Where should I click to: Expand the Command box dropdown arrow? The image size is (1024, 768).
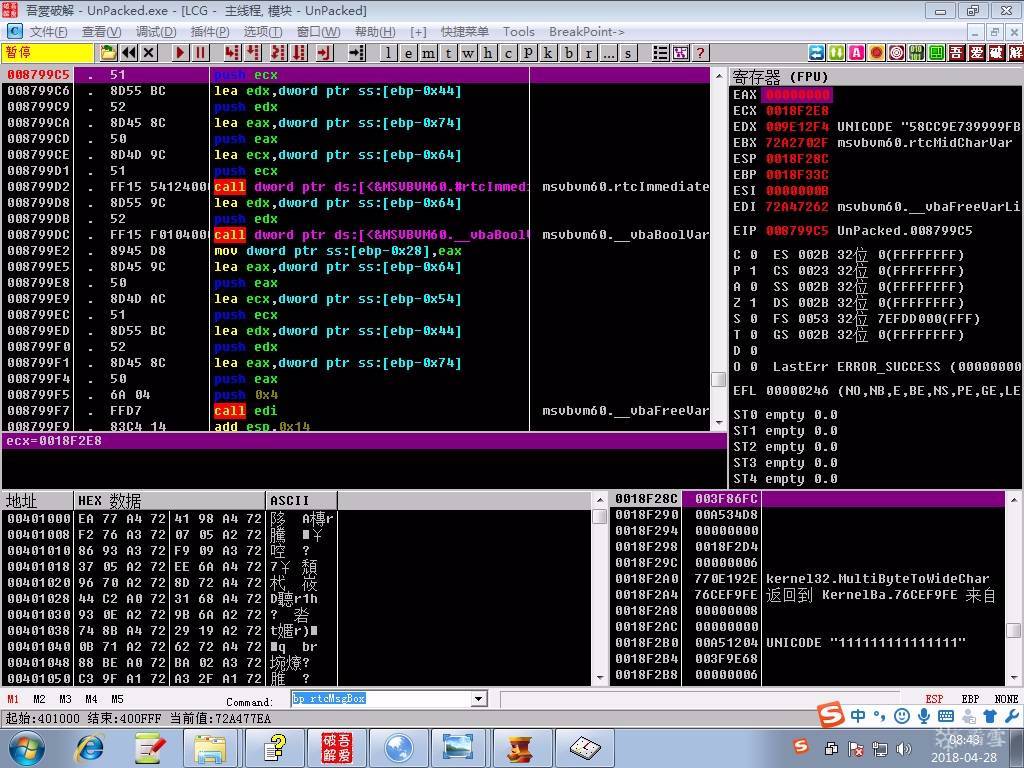[479, 699]
